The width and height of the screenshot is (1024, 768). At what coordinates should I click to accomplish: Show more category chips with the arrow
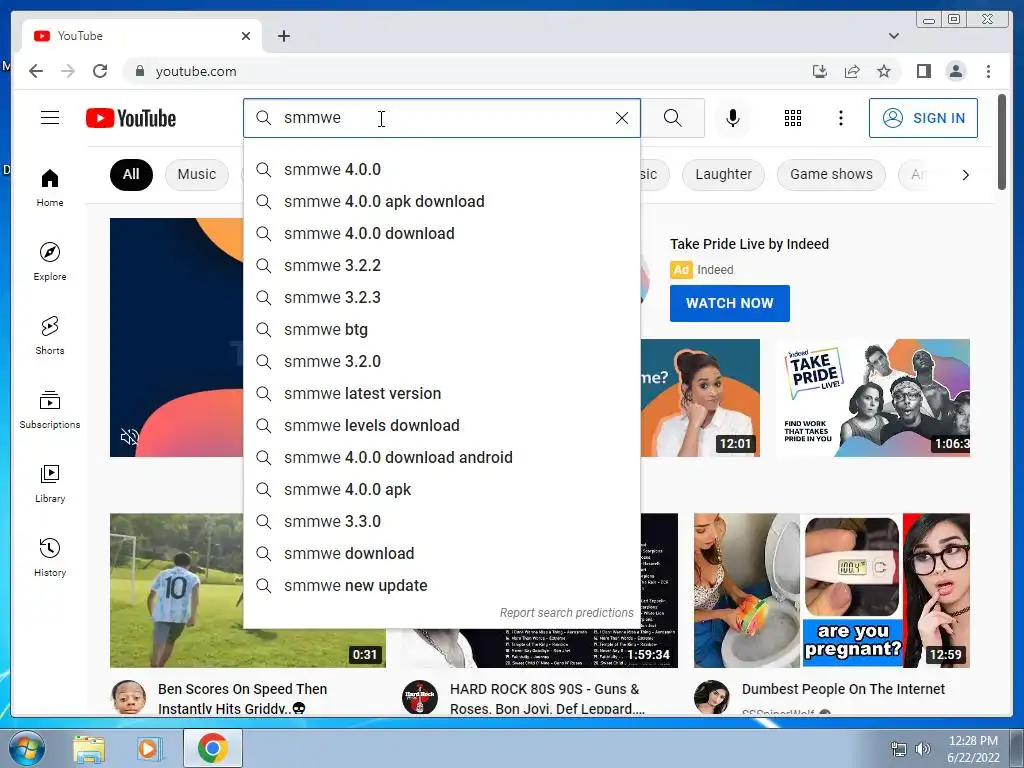coord(965,174)
